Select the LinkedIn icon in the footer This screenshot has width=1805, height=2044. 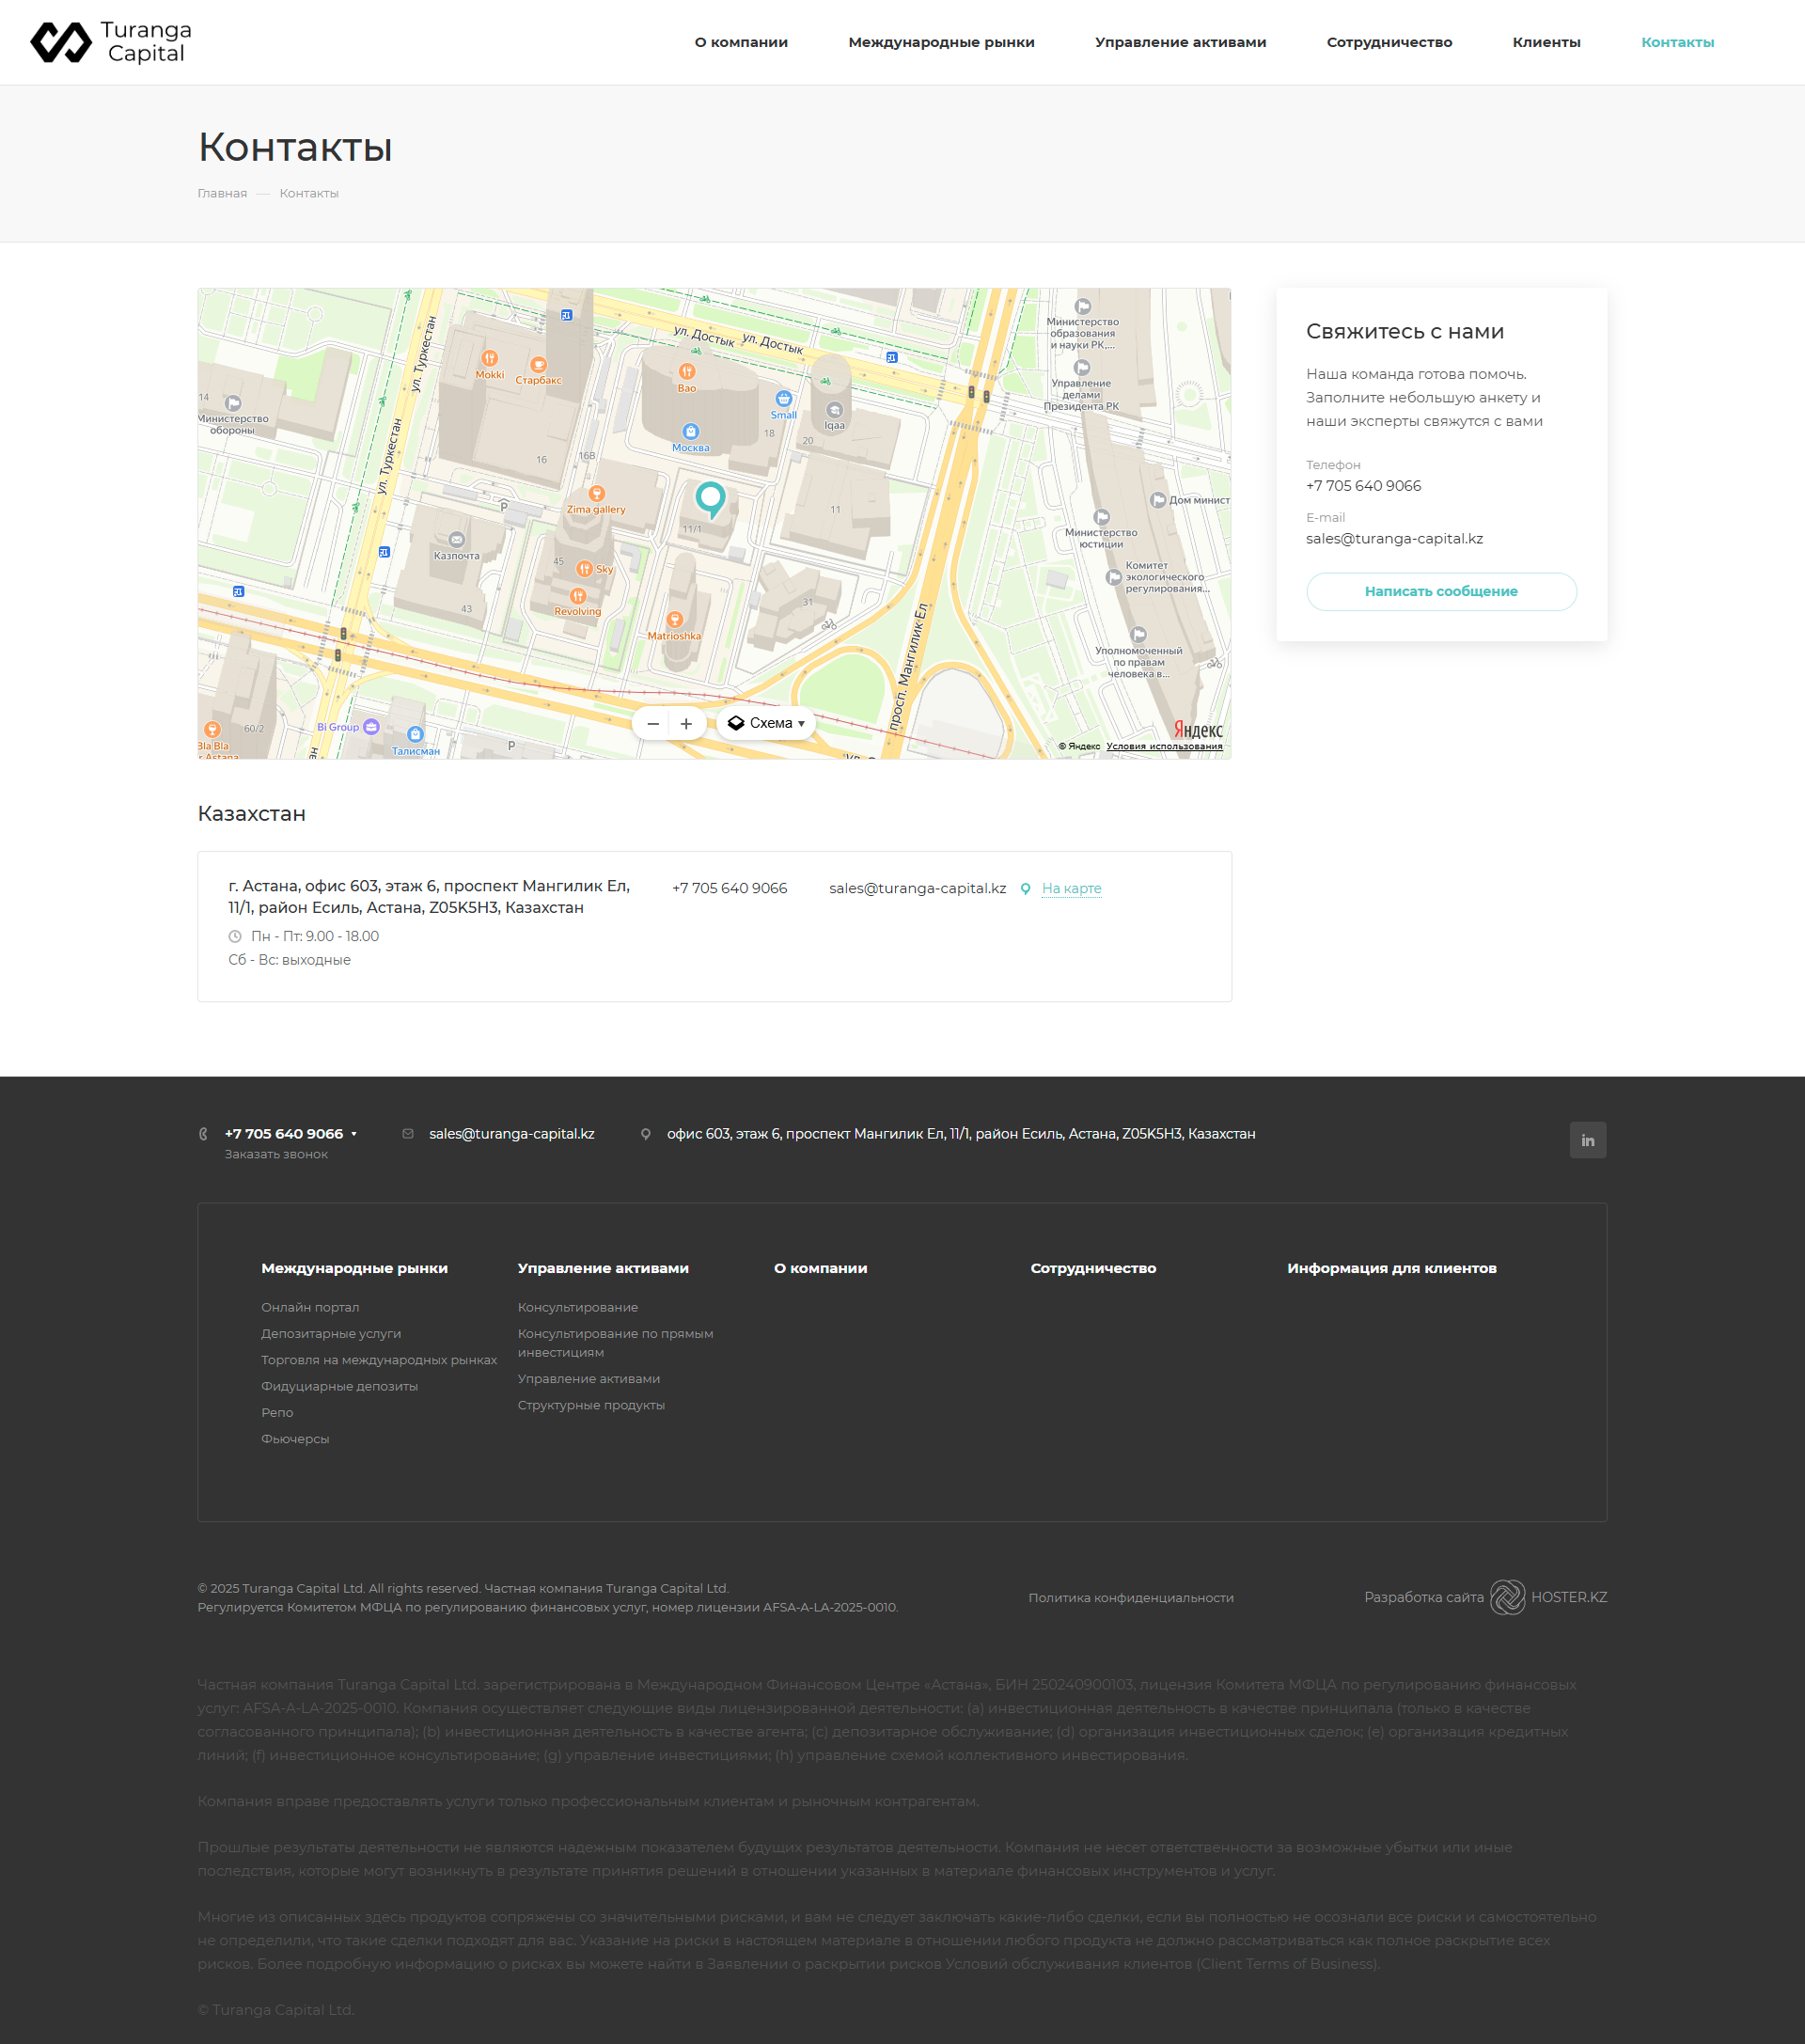pos(1587,1140)
